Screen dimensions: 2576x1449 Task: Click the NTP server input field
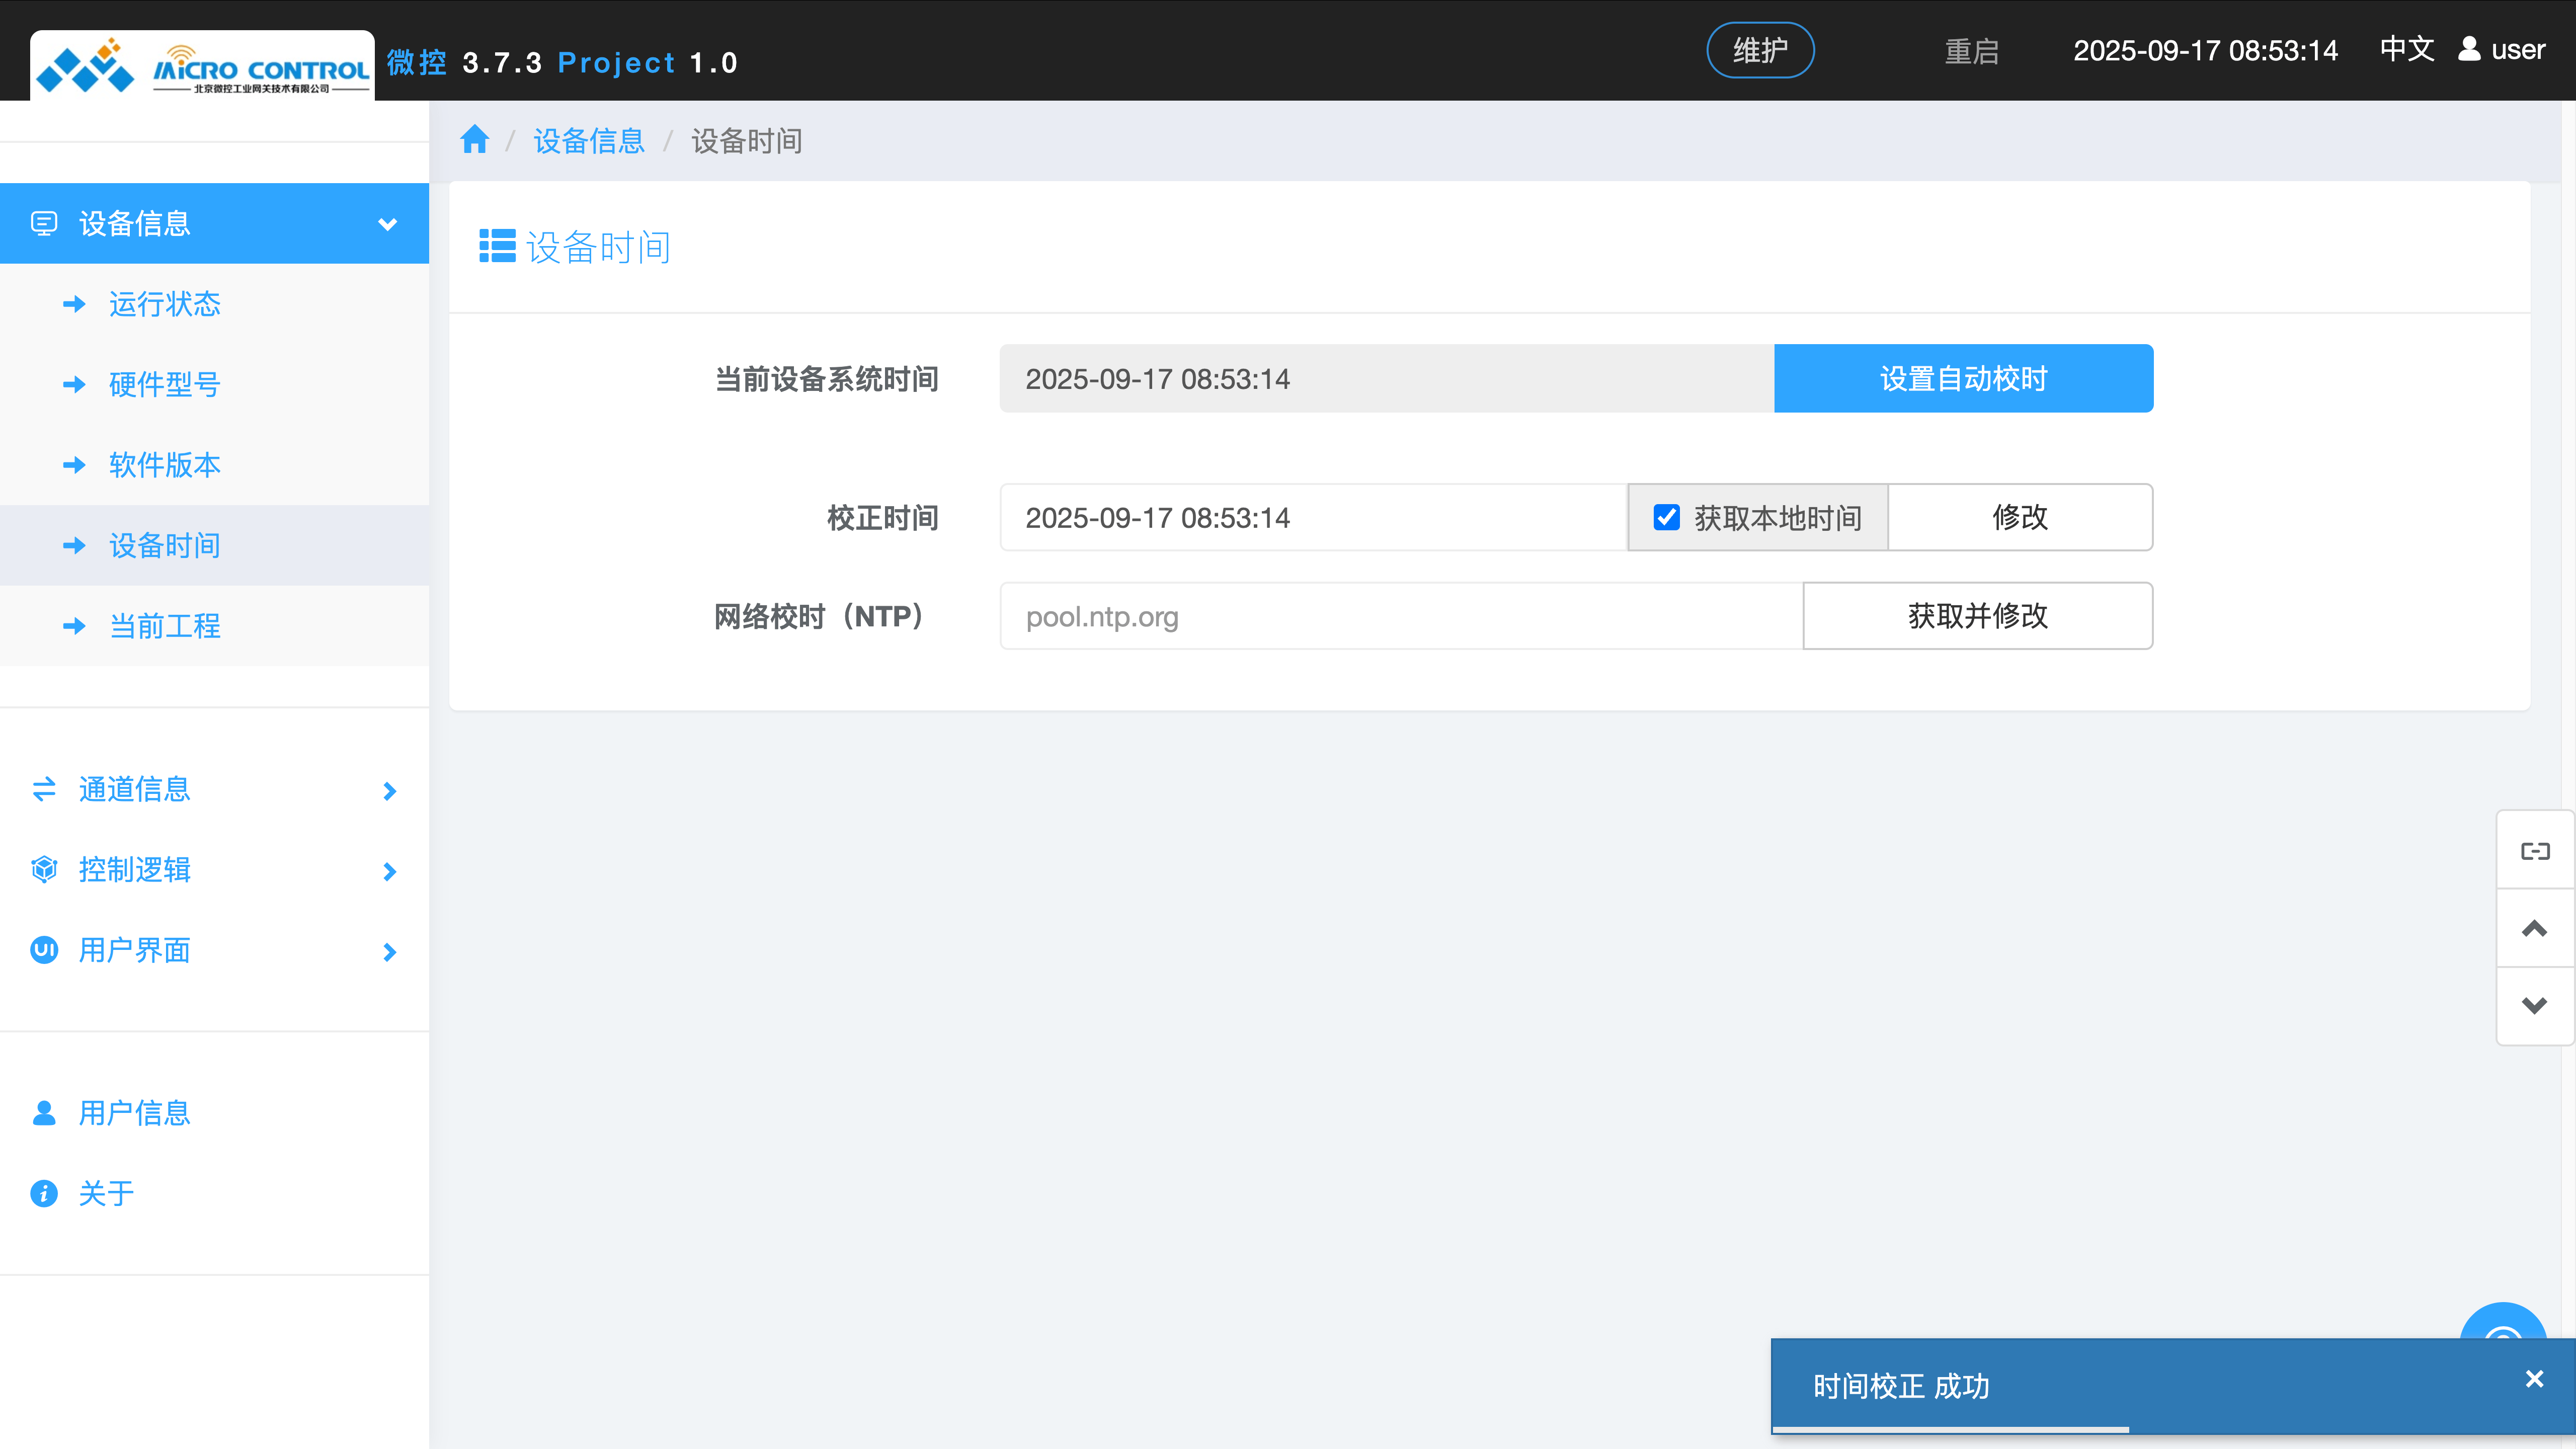pos(1400,616)
